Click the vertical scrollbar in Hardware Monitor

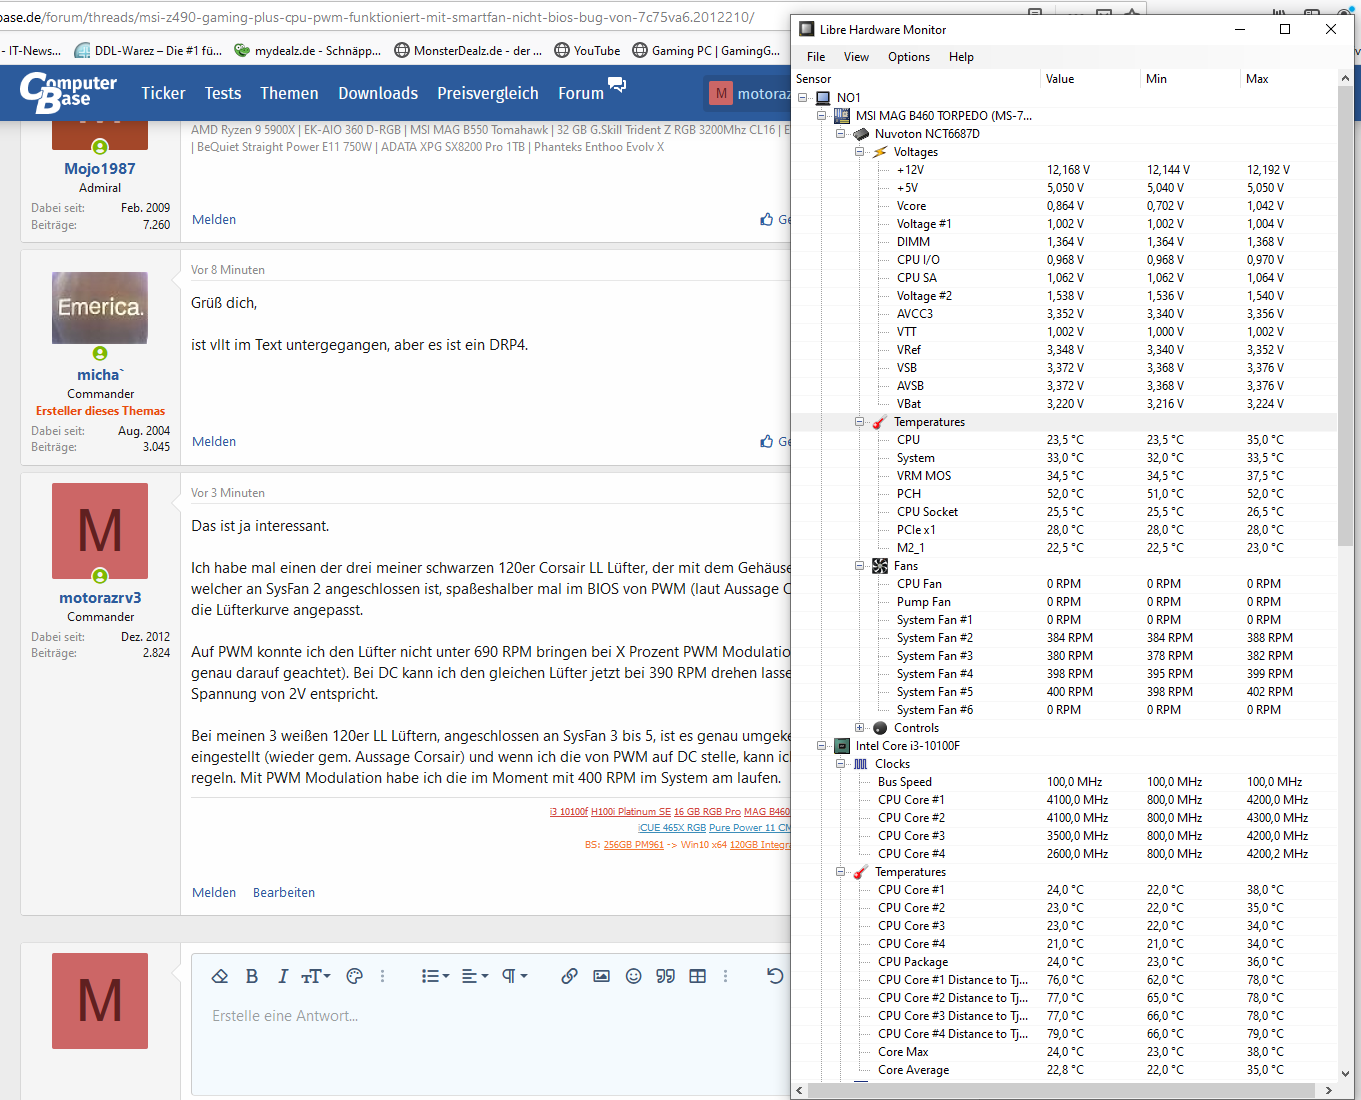click(1345, 315)
